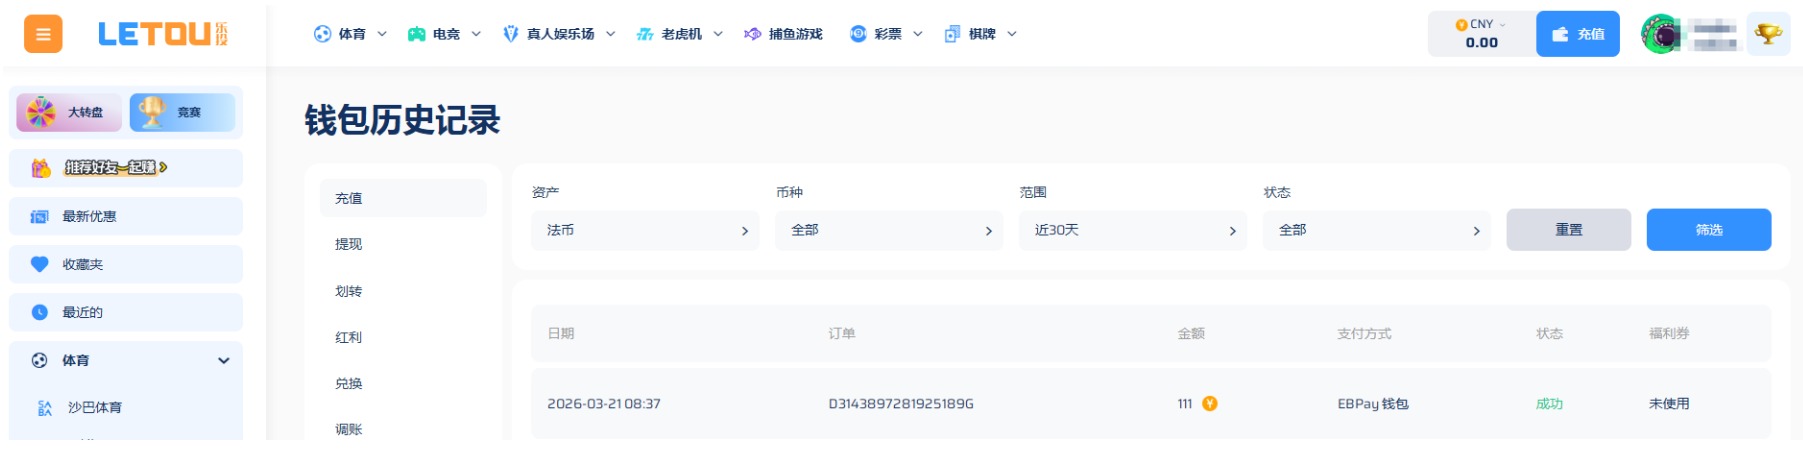Image resolution: width=1803 pixels, height=472 pixels.
Task: Open the 竞赛 trophy banner
Action: (182, 112)
